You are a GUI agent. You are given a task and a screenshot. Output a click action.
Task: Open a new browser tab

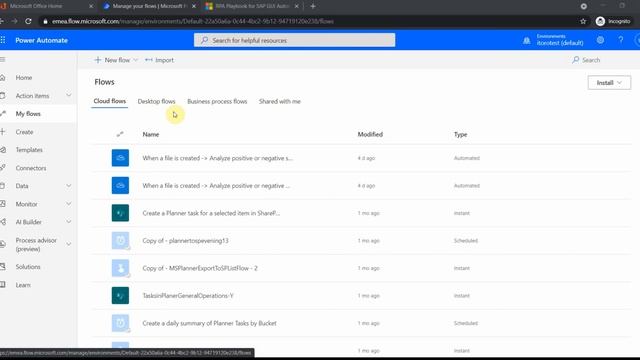[x=313, y=6]
